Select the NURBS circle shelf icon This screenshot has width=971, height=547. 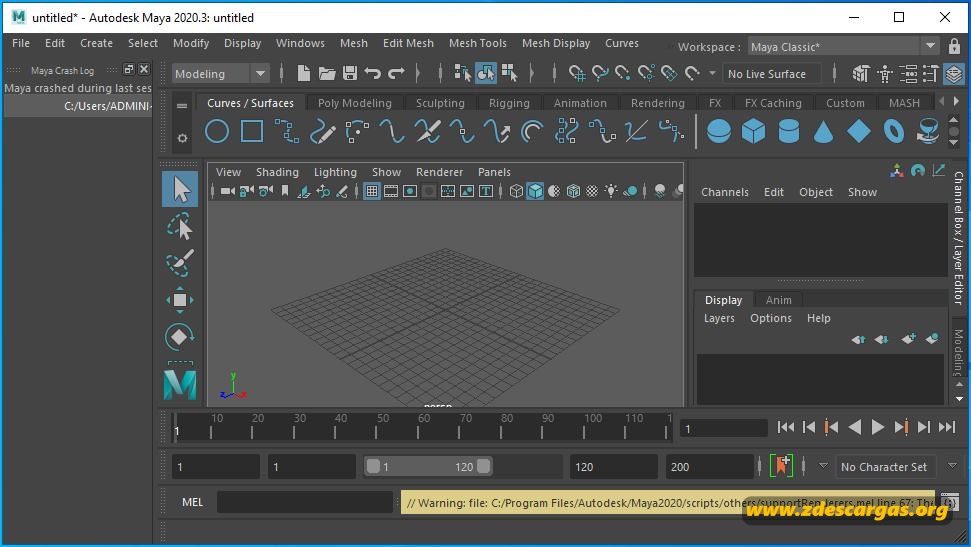pos(217,131)
